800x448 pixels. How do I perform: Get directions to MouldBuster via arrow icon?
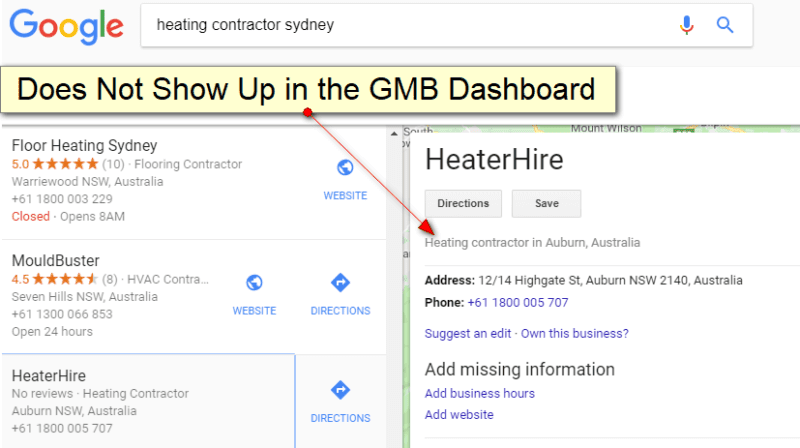[x=340, y=283]
